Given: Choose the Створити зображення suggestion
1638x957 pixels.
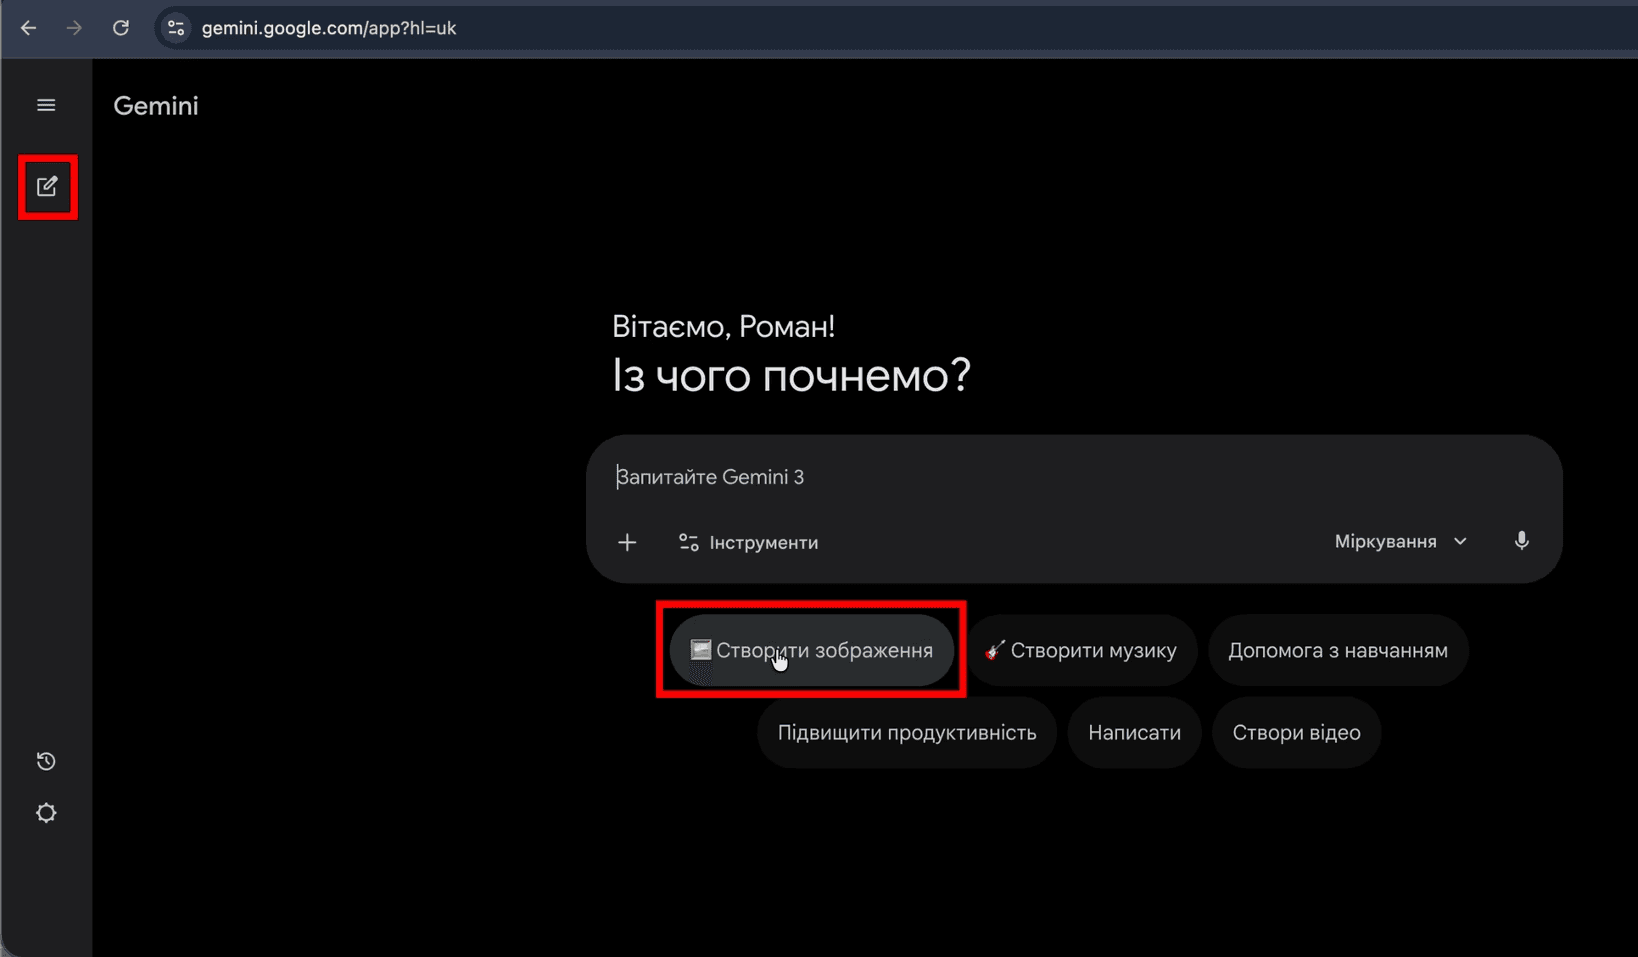Looking at the screenshot, I should [811, 650].
